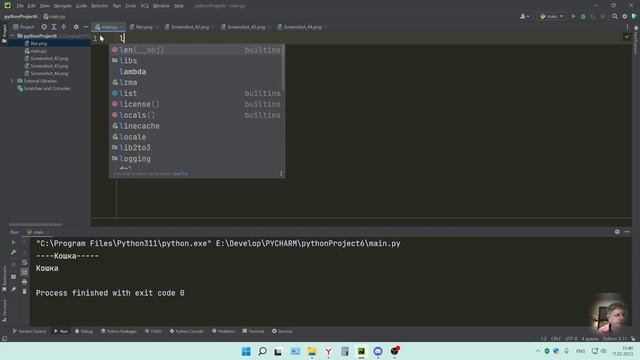Expand All icon in Project panel header
This screenshot has width=640, height=360.
[54, 27]
